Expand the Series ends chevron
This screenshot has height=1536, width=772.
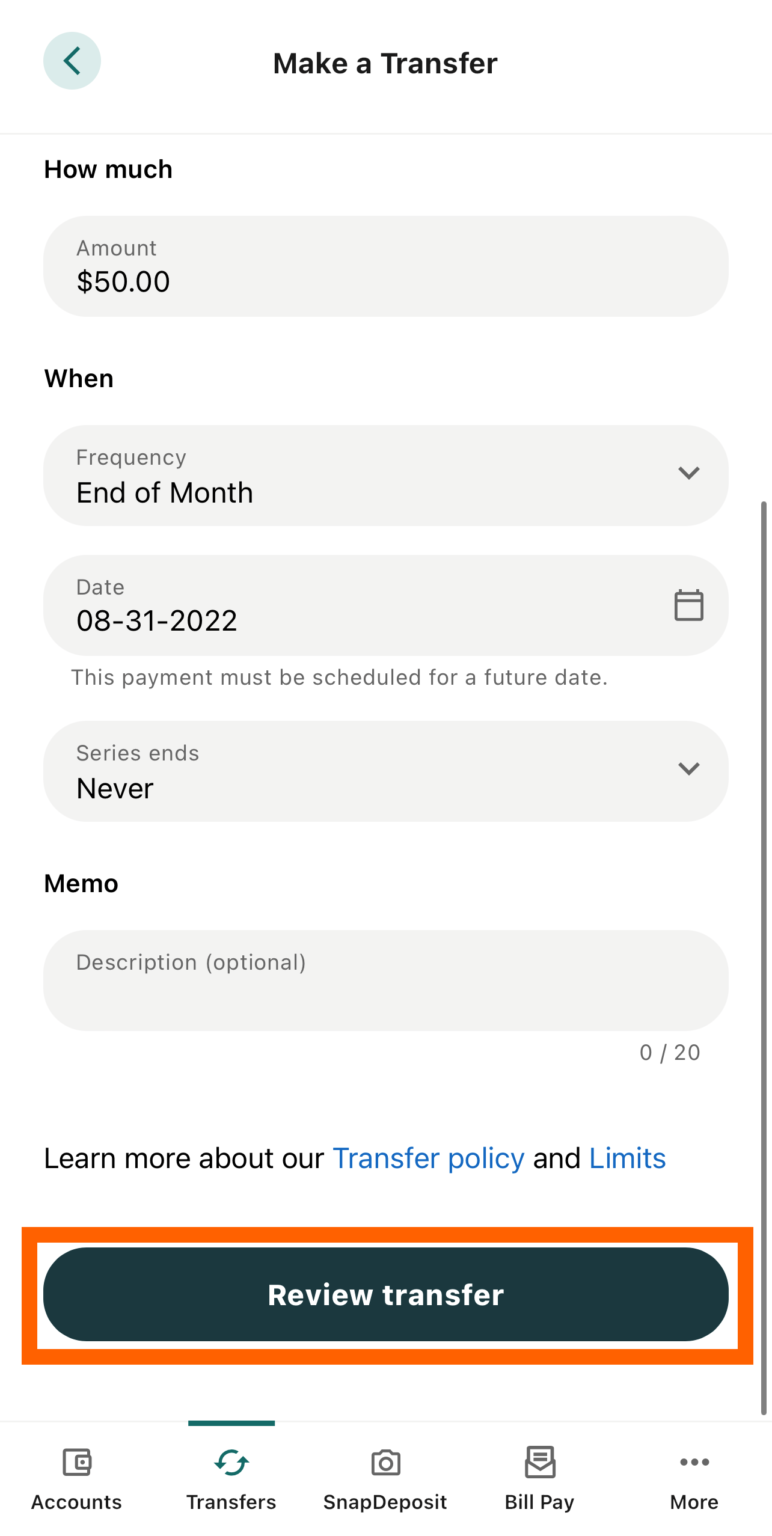pos(688,769)
